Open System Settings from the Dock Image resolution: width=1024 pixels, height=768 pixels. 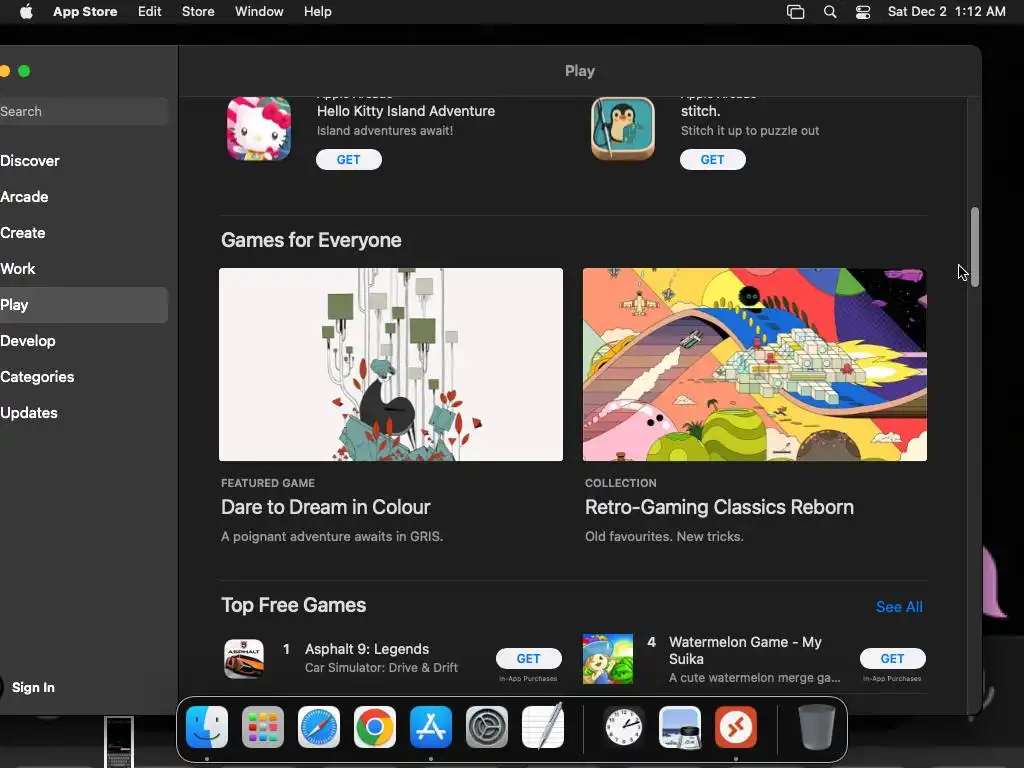[487, 727]
